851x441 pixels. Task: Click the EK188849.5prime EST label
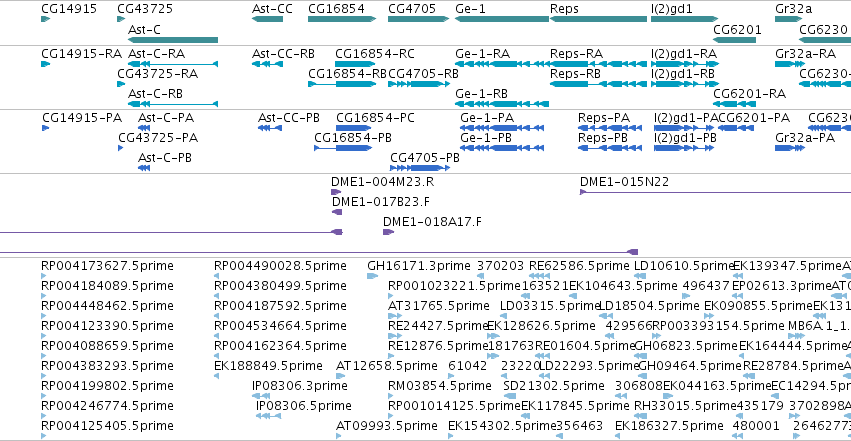point(268,366)
